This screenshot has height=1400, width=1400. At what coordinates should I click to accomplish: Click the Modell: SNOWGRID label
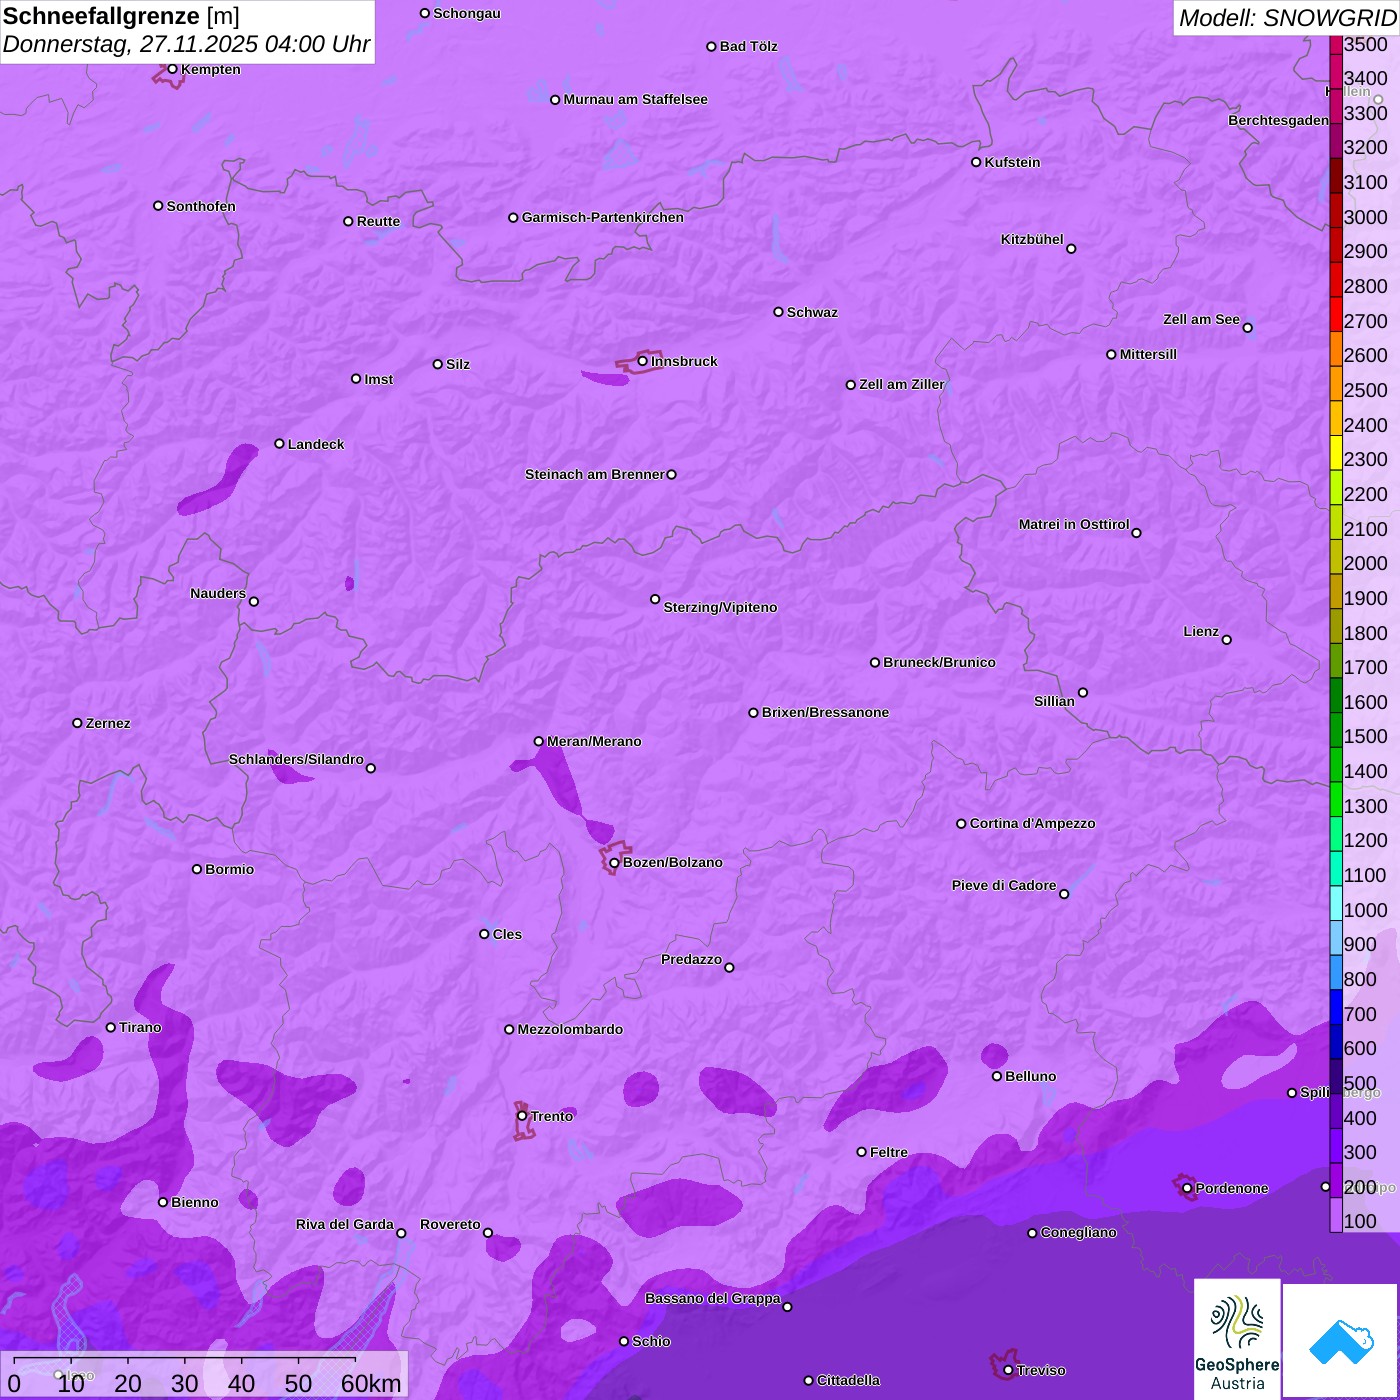coord(1287,17)
